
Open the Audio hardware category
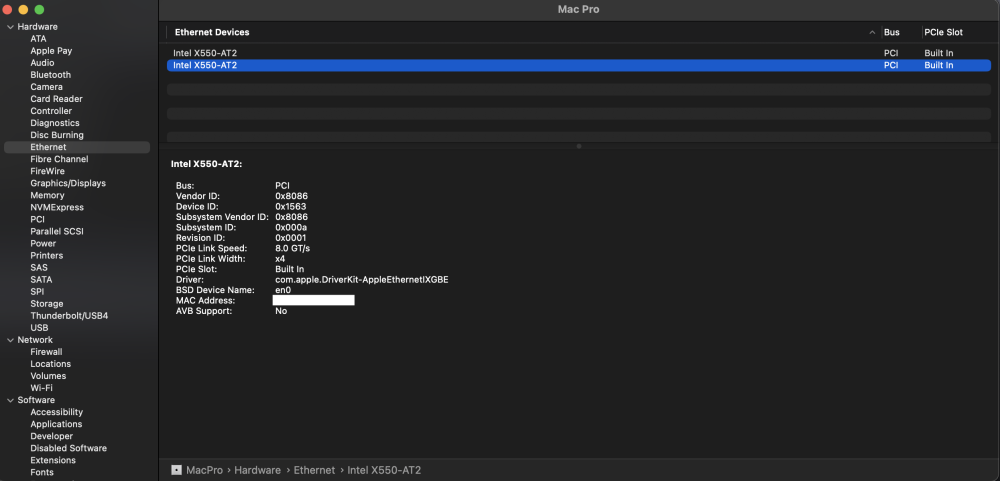[x=42, y=63]
